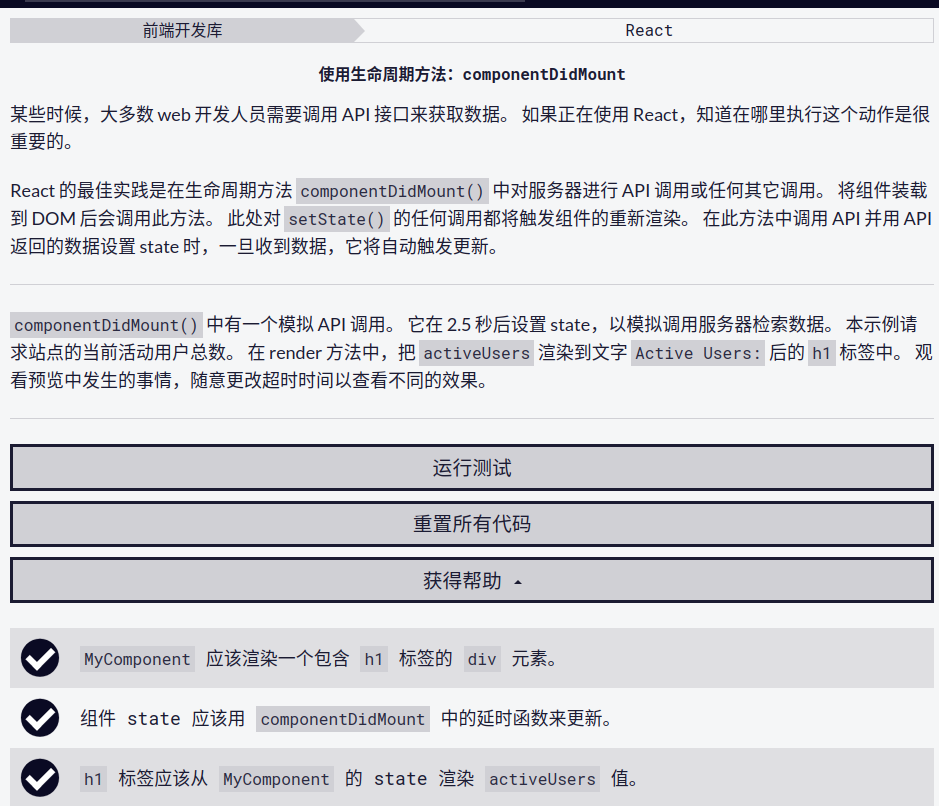Select the gray highlighted div code element

[482, 658]
